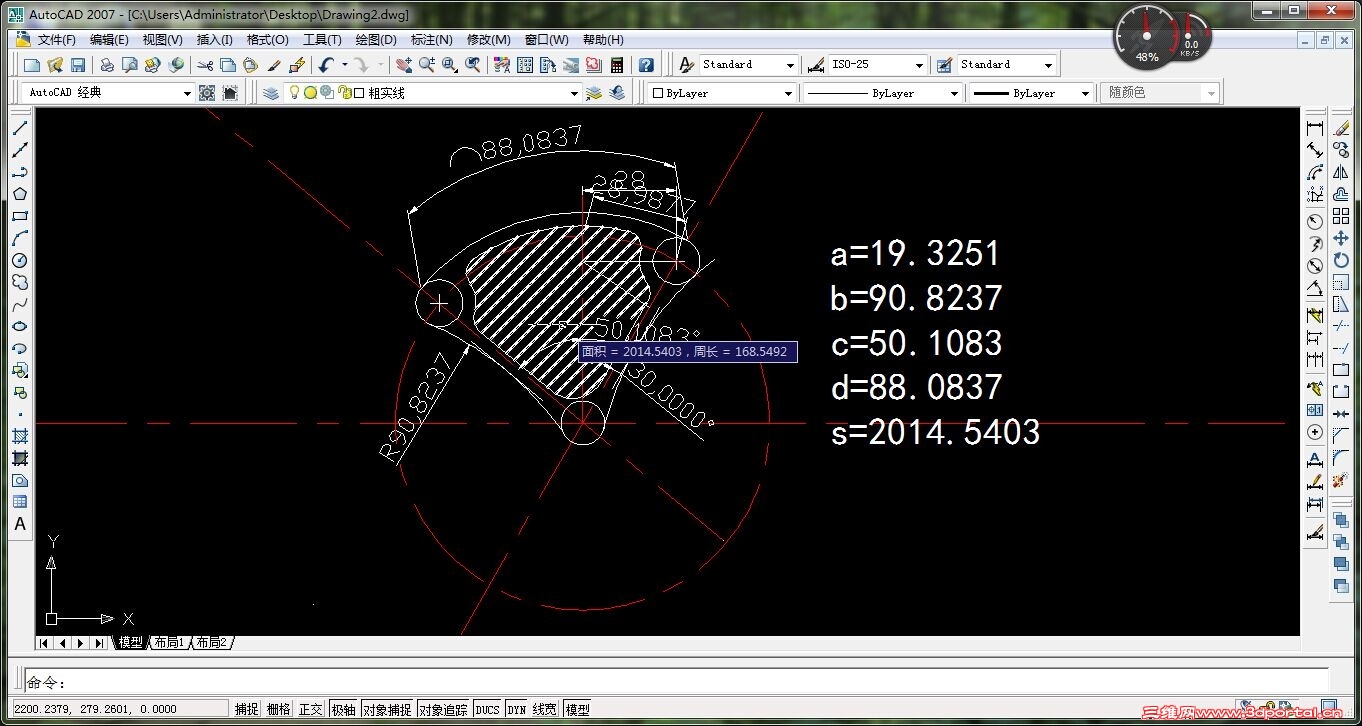1362x726 pixels.
Task: Select the Rectangle draw tool
Action: tap(20, 216)
